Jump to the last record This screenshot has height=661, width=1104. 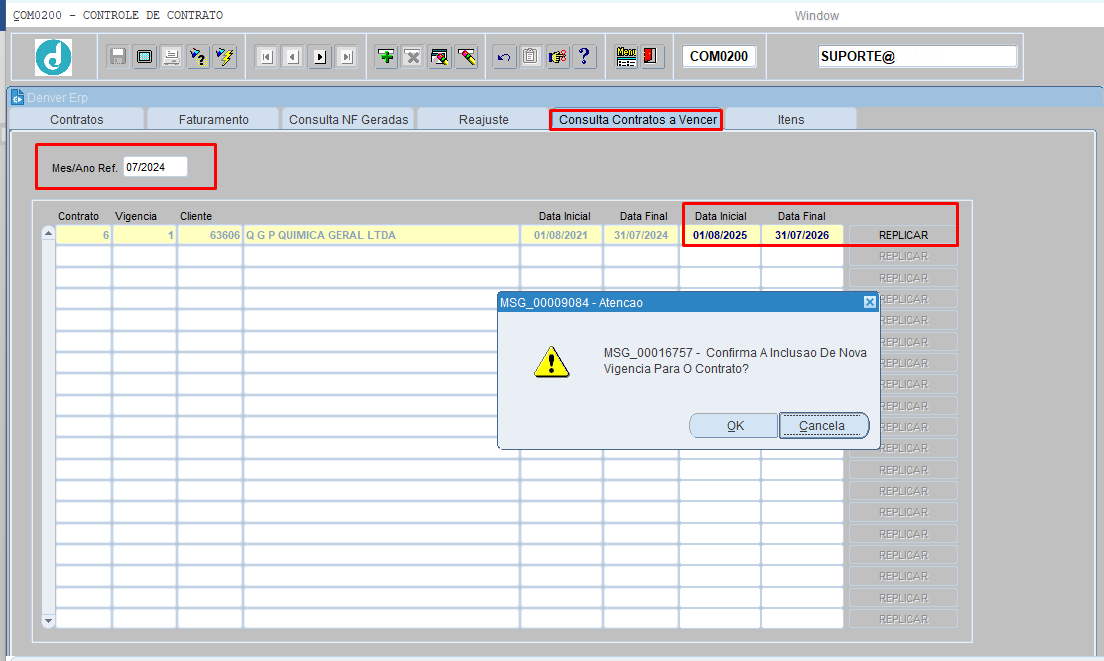[347, 57]
